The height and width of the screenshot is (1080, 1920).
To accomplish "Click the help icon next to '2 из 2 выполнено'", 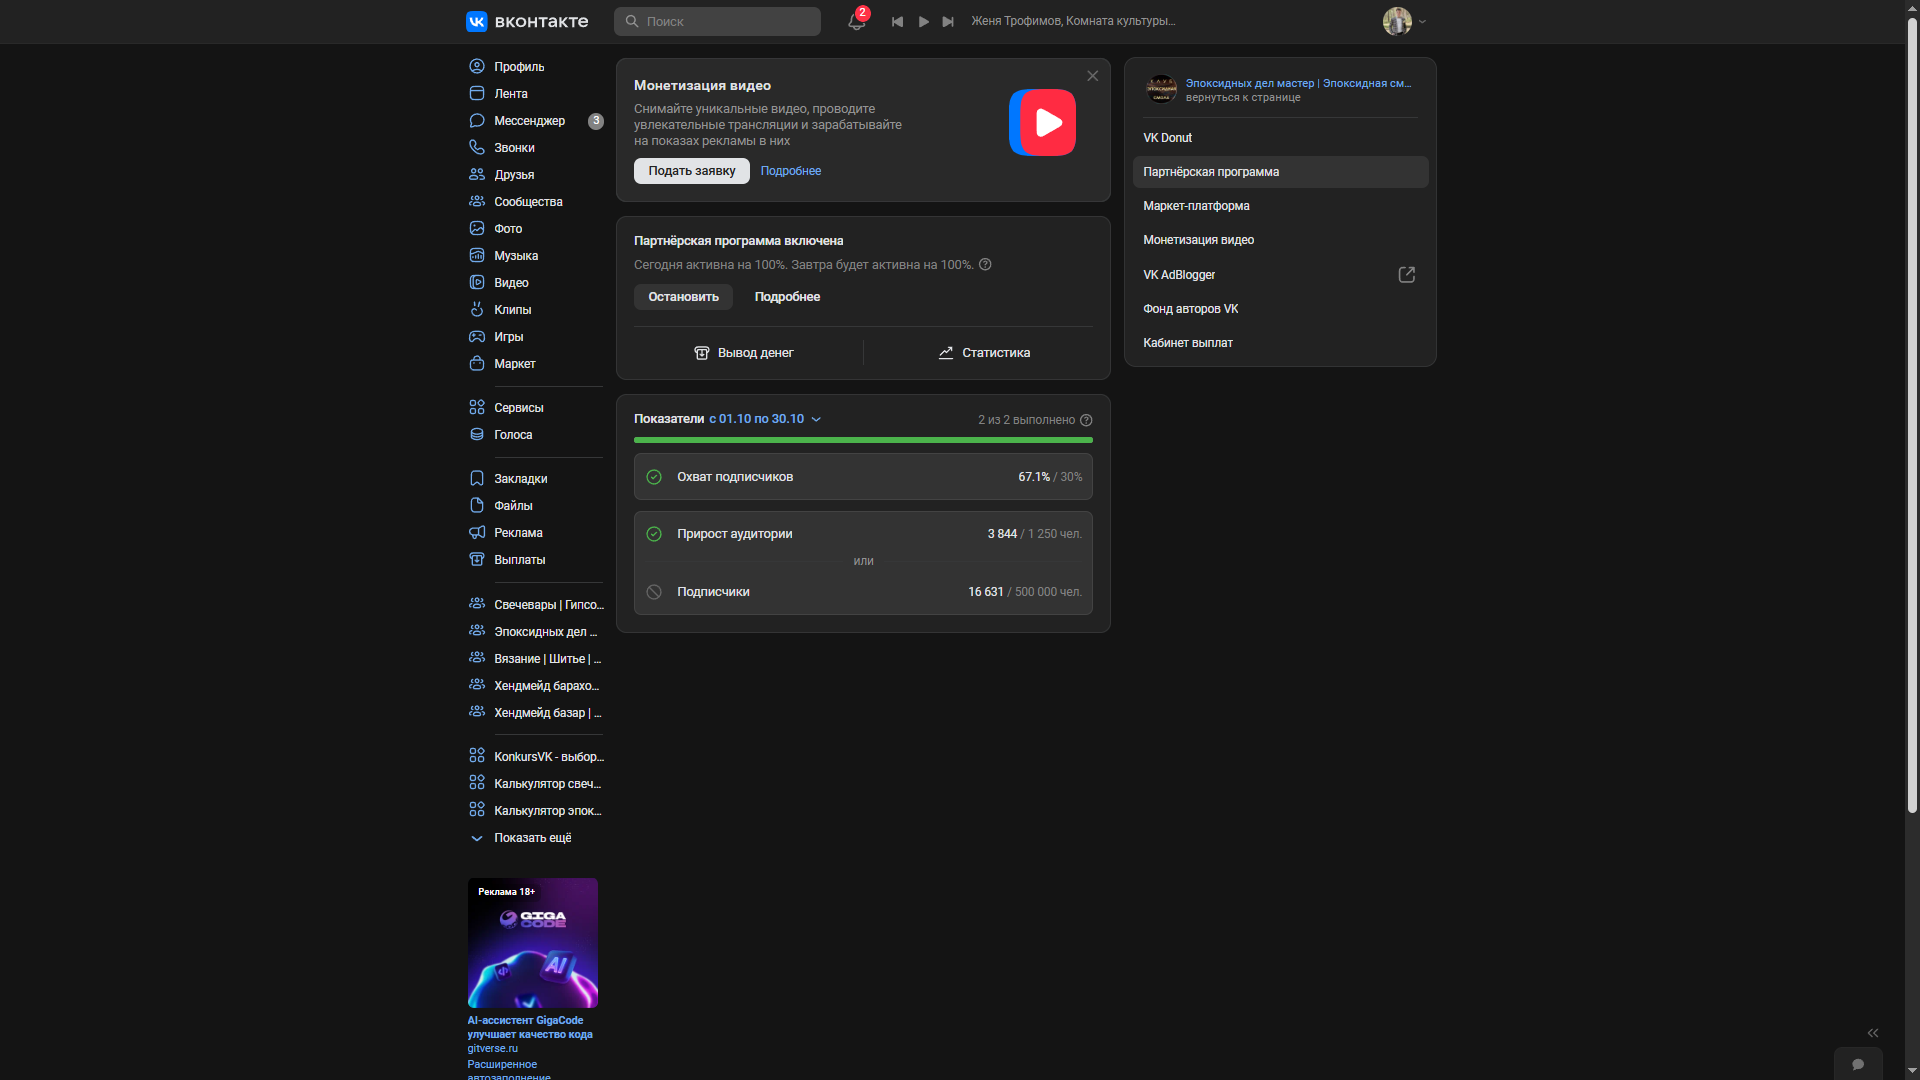I will [1086, 420].
